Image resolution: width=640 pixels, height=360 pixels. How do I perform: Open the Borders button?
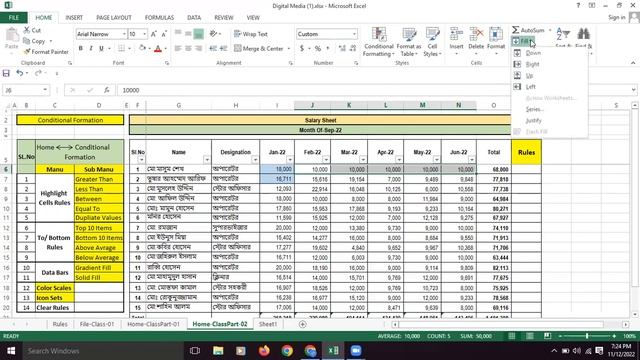click(x=121, y=48)
